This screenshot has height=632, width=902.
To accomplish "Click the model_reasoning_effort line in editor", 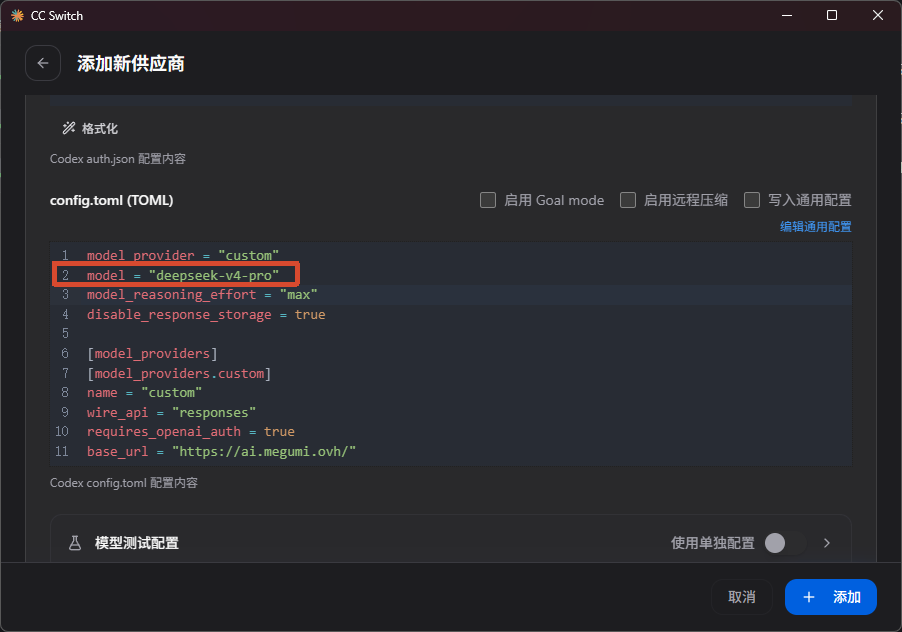I will tap(202, 294).
